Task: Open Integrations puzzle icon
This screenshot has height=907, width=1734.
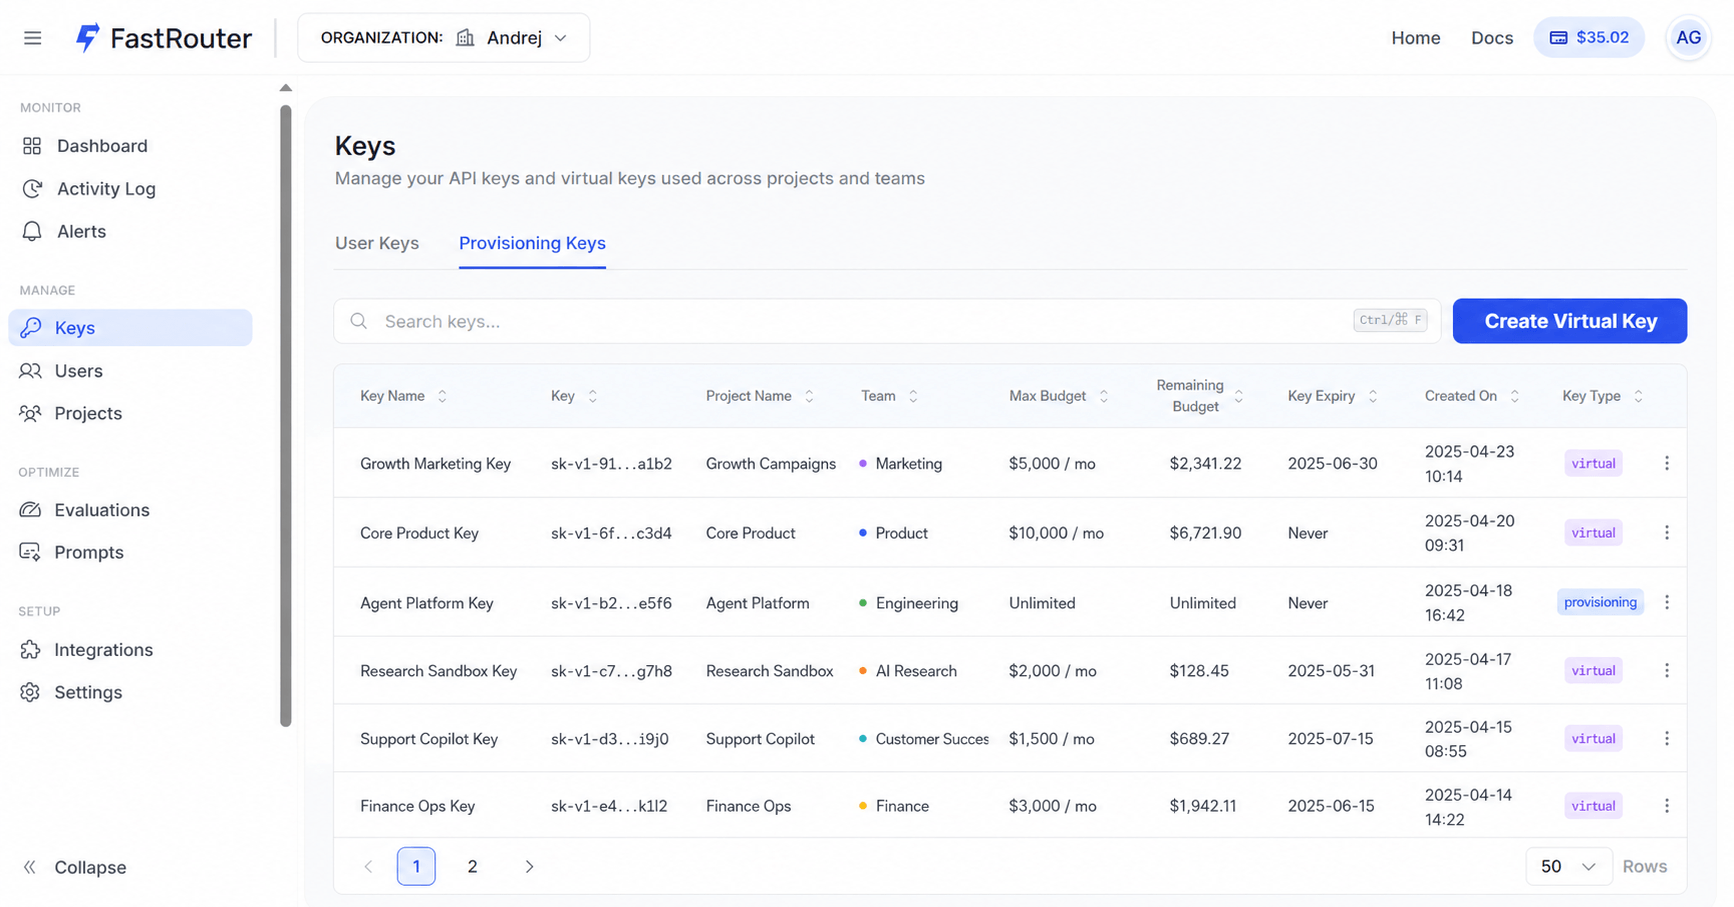Action: pyautogui.click(x=31, y=650)
